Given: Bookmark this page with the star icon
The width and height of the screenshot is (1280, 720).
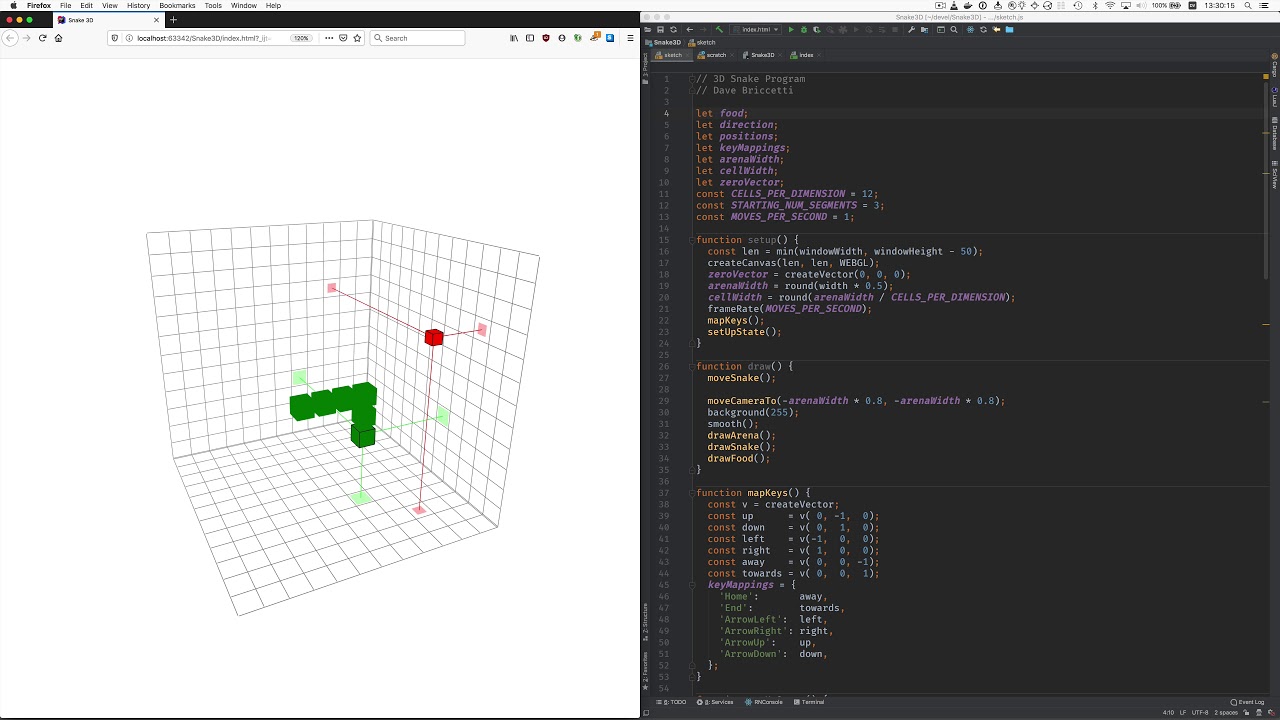Looking at the screenshot, I should pyautogui.click(x=357, y=38).
